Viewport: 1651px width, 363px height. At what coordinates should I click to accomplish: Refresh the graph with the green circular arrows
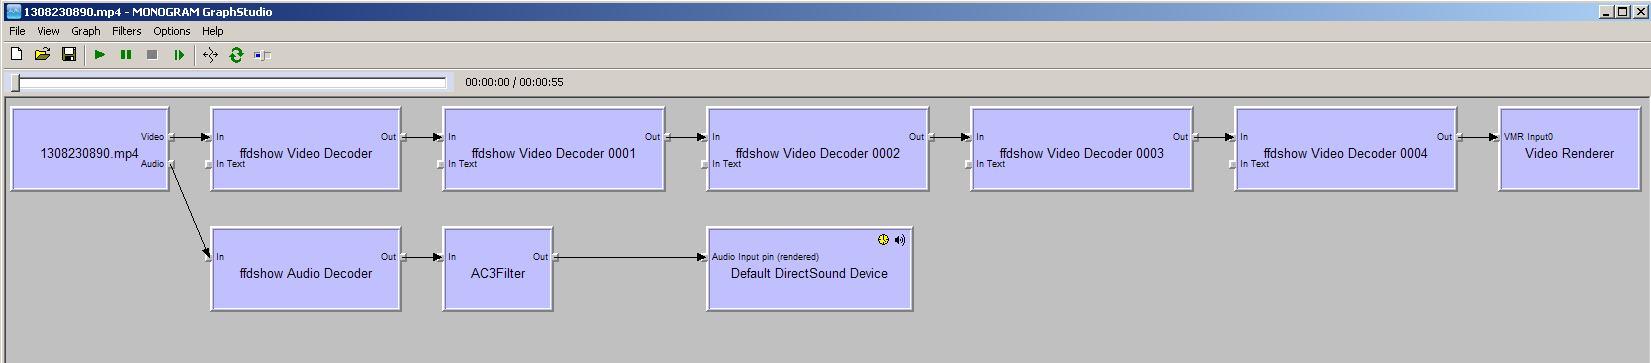coord(236,55)
